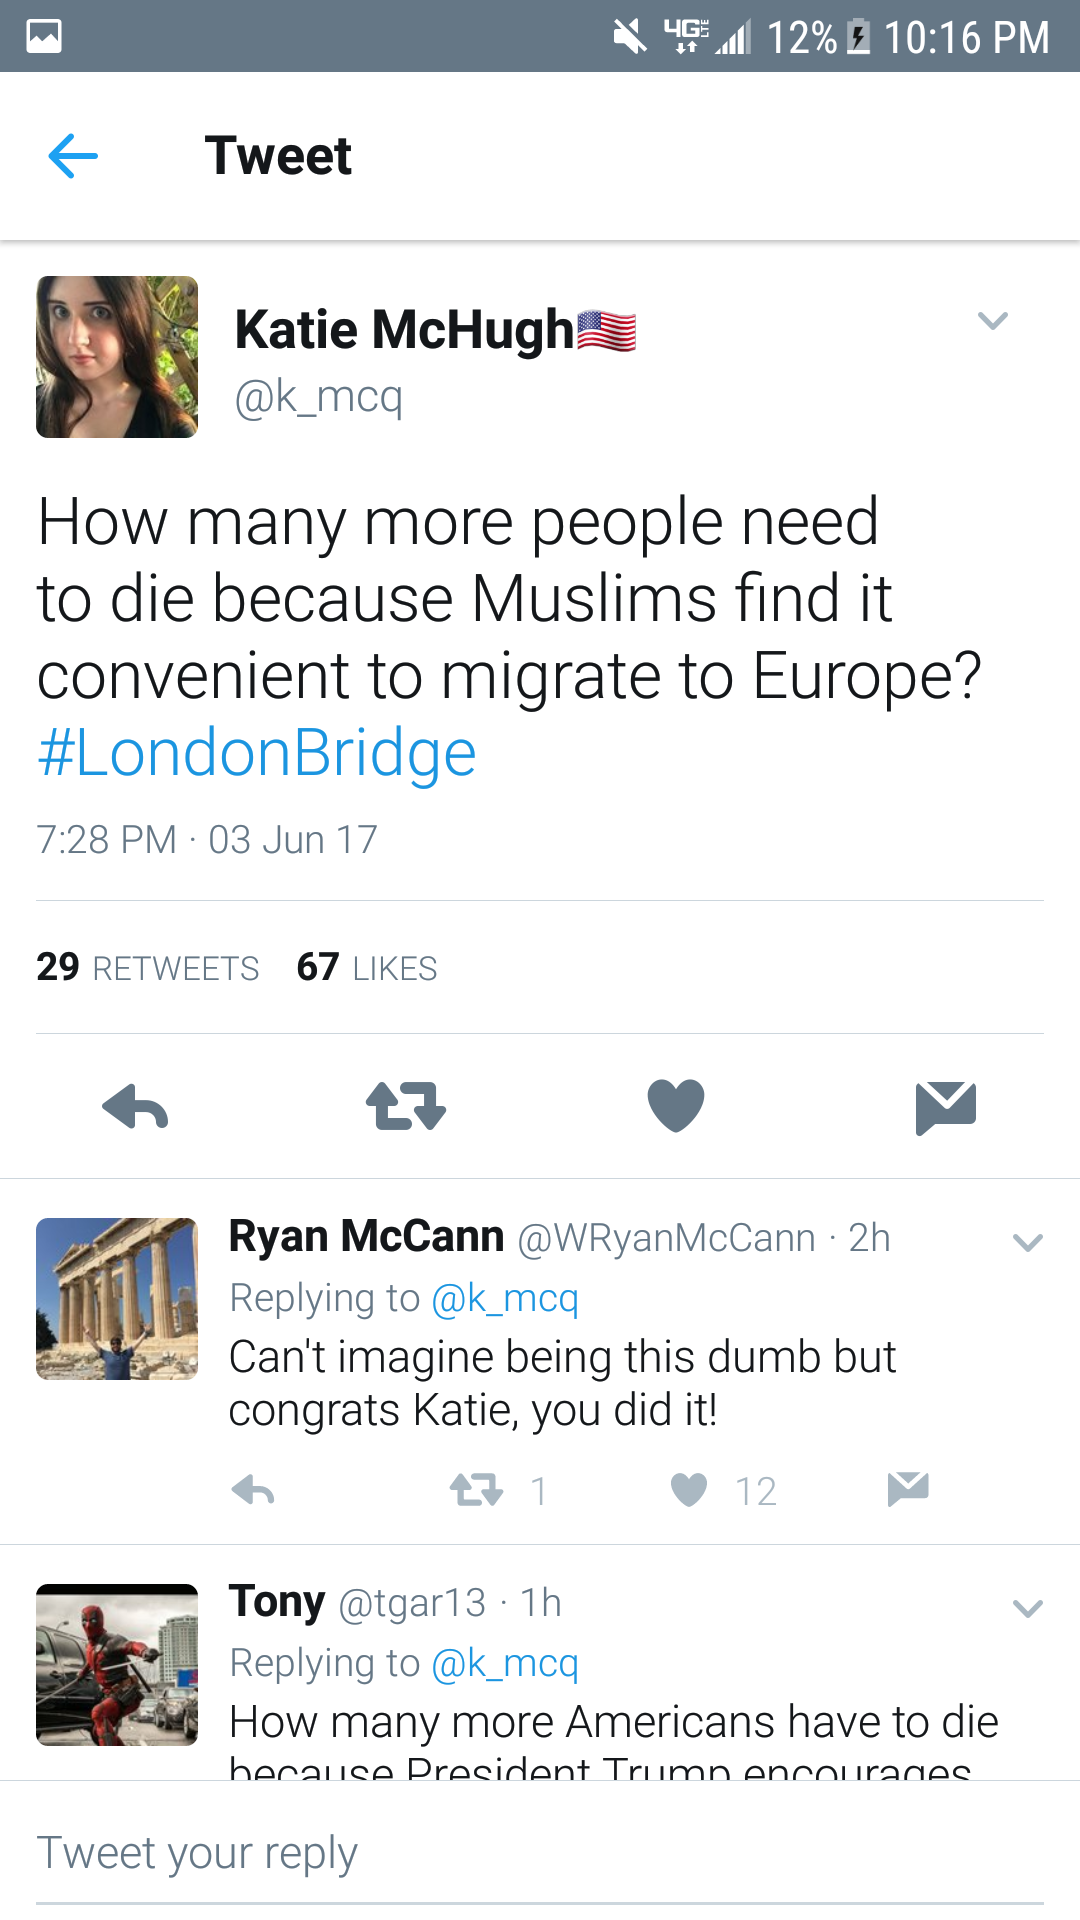Tap the image notification icon in status bar
The height and width of the screenshot is (1920, 1080).
click(x=44, y=36)
